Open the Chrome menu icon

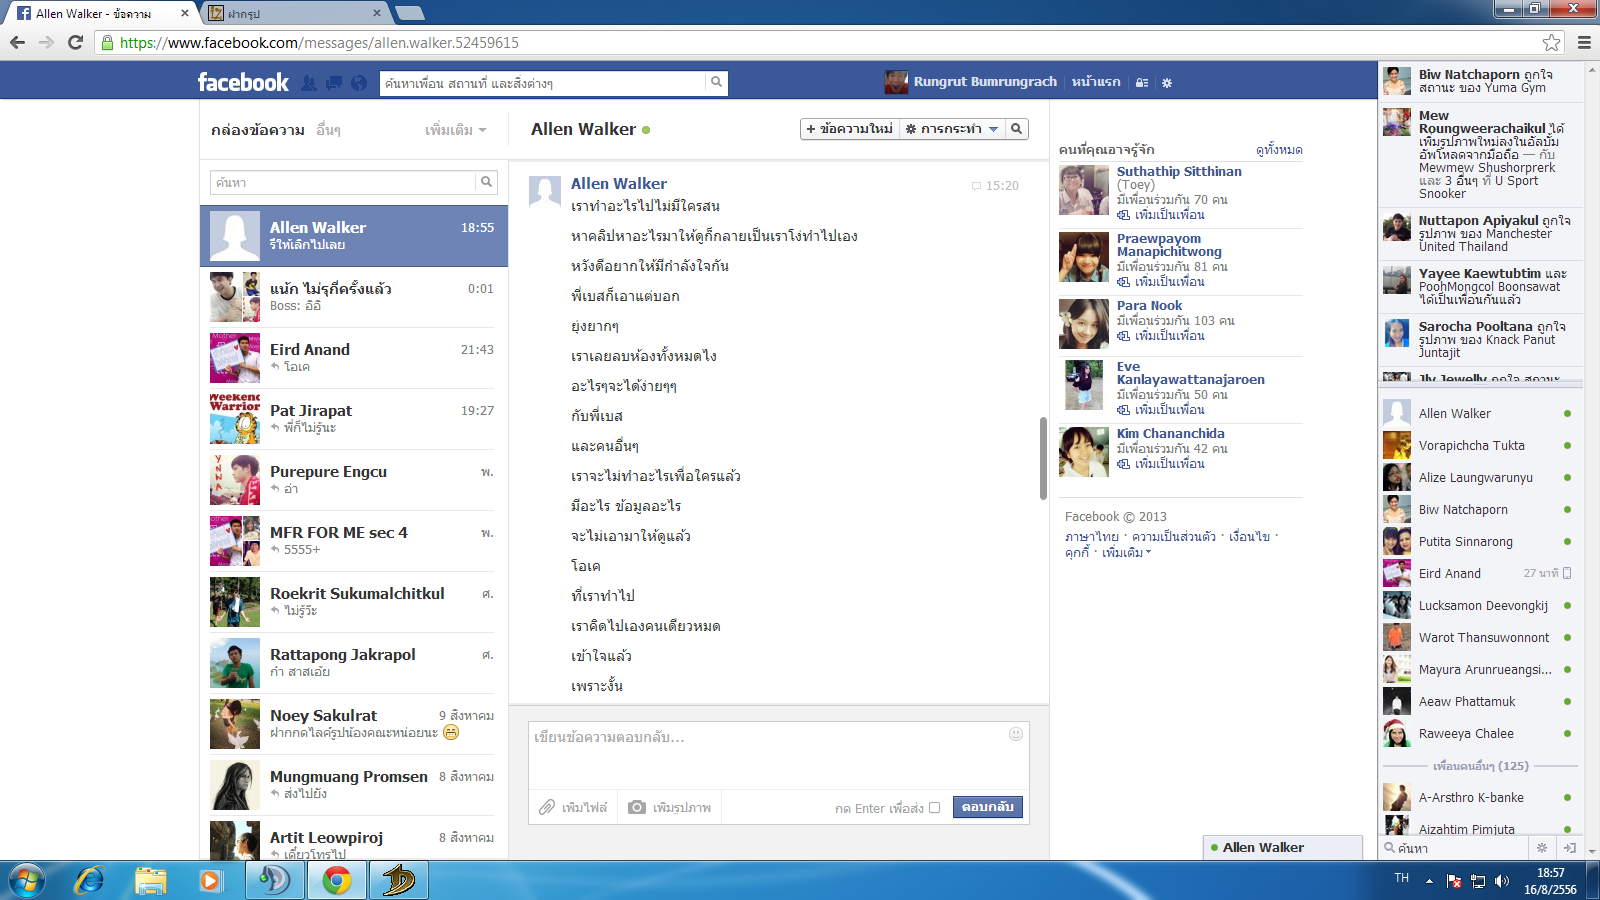pyautogui.click(x=1584, y=42)
